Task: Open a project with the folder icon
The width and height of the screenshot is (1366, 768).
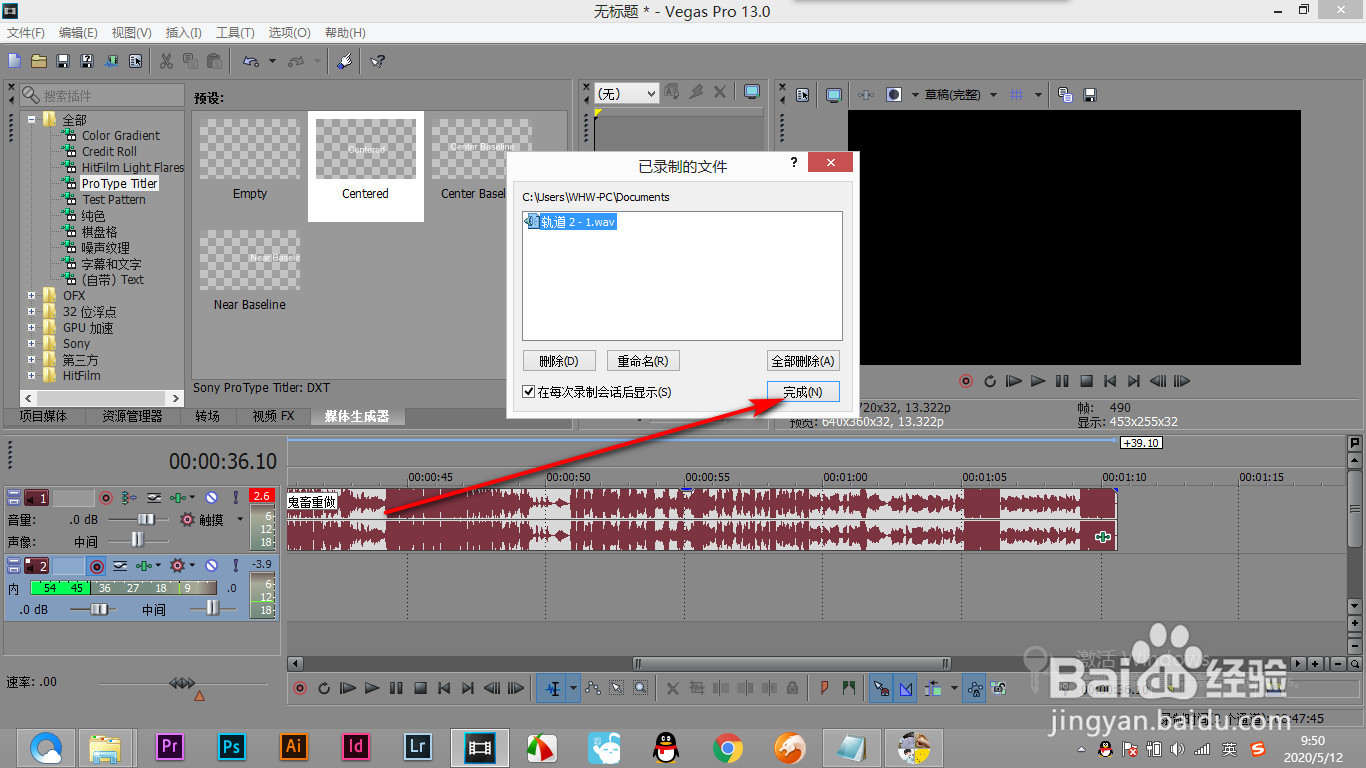Action: (39, 61)
